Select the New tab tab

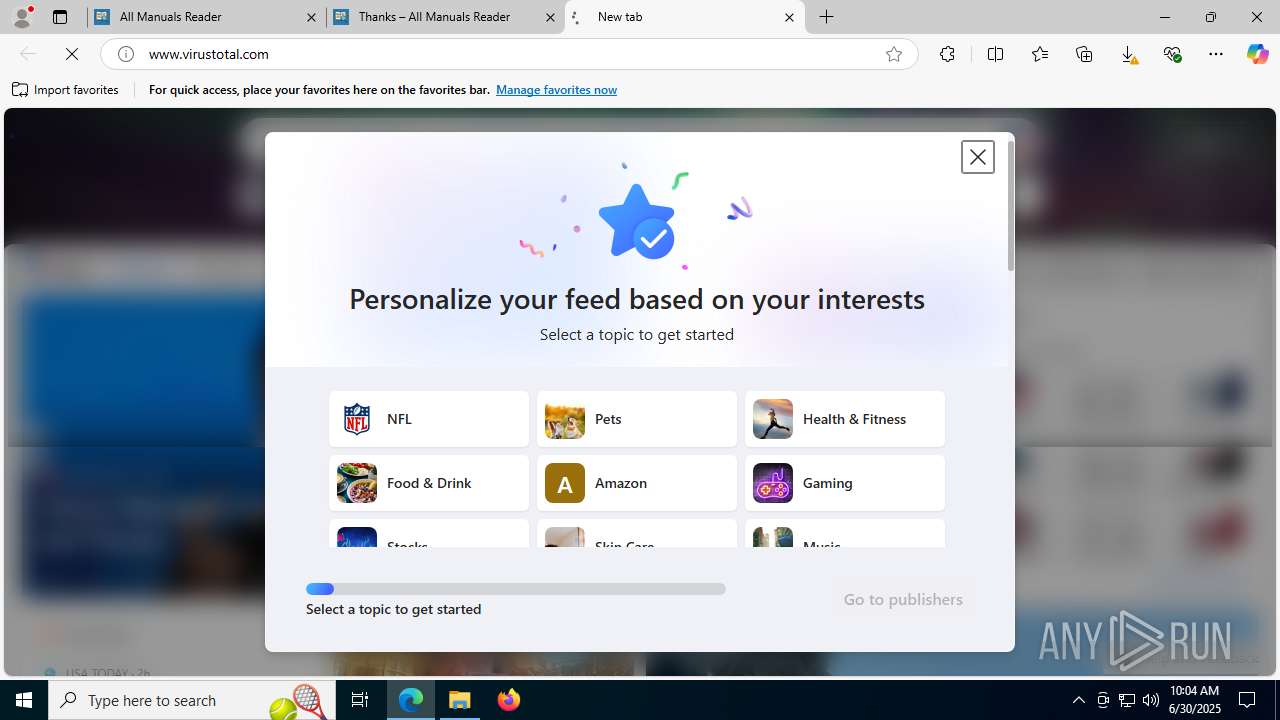tap(685, 17)
